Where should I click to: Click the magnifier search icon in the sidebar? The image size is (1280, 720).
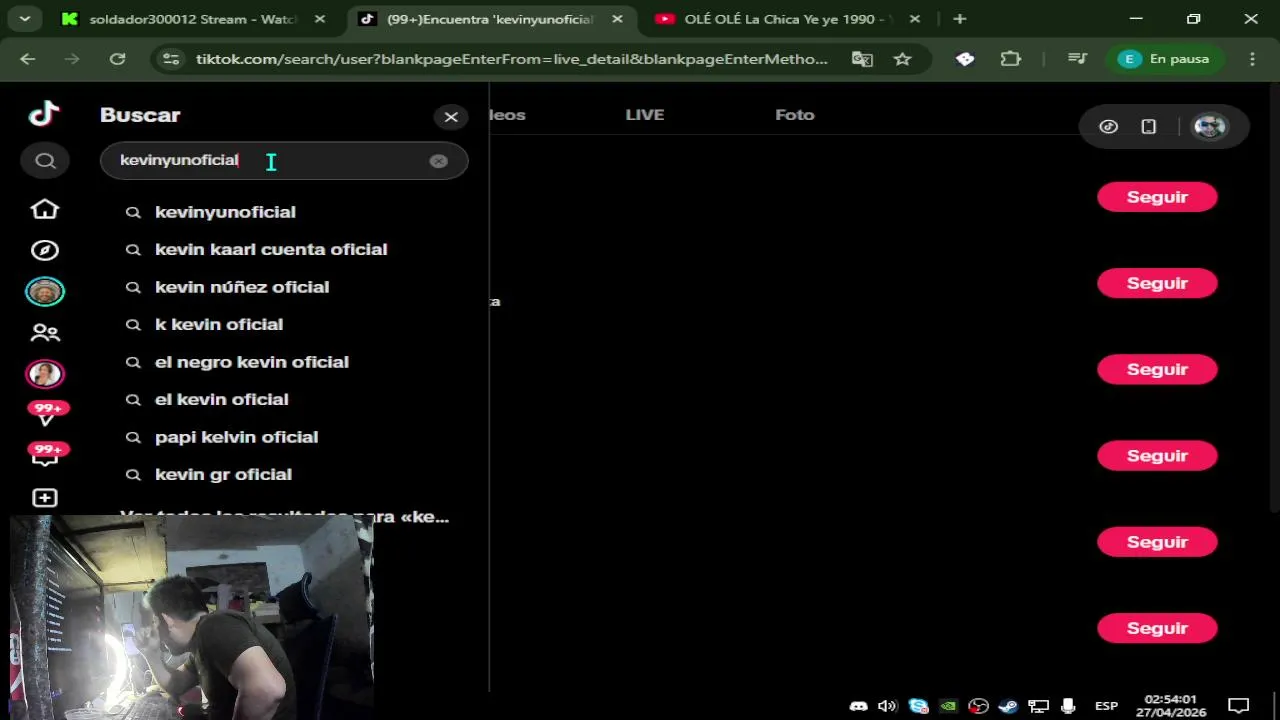(45, 161)
